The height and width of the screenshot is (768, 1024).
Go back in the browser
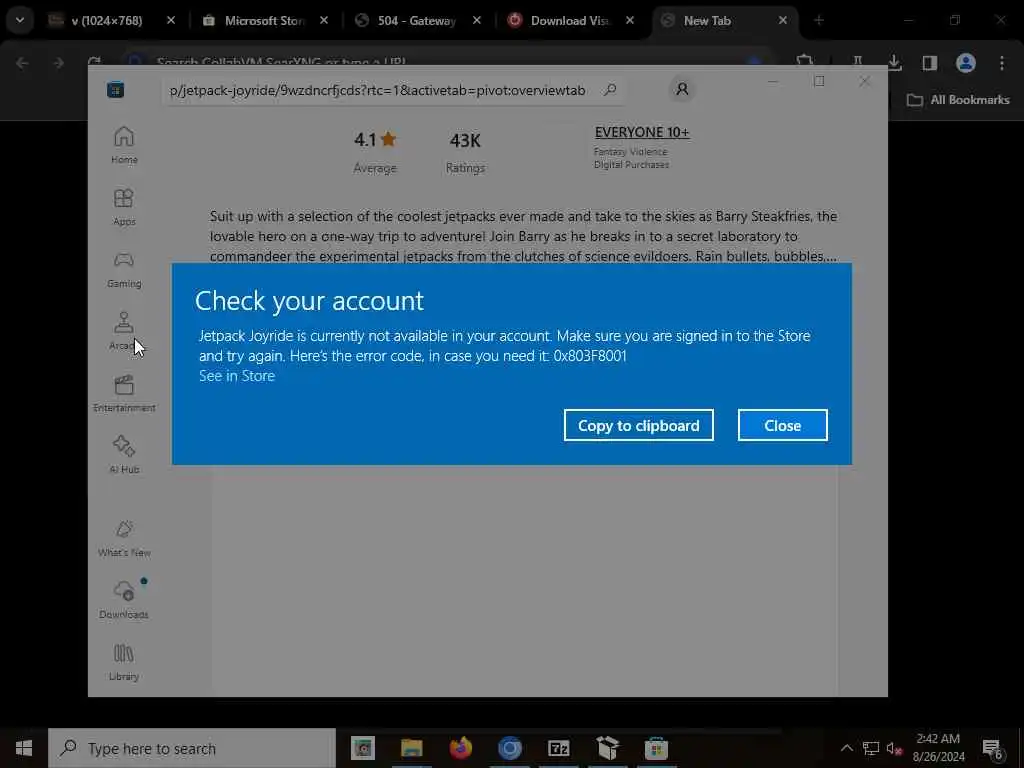22,63
